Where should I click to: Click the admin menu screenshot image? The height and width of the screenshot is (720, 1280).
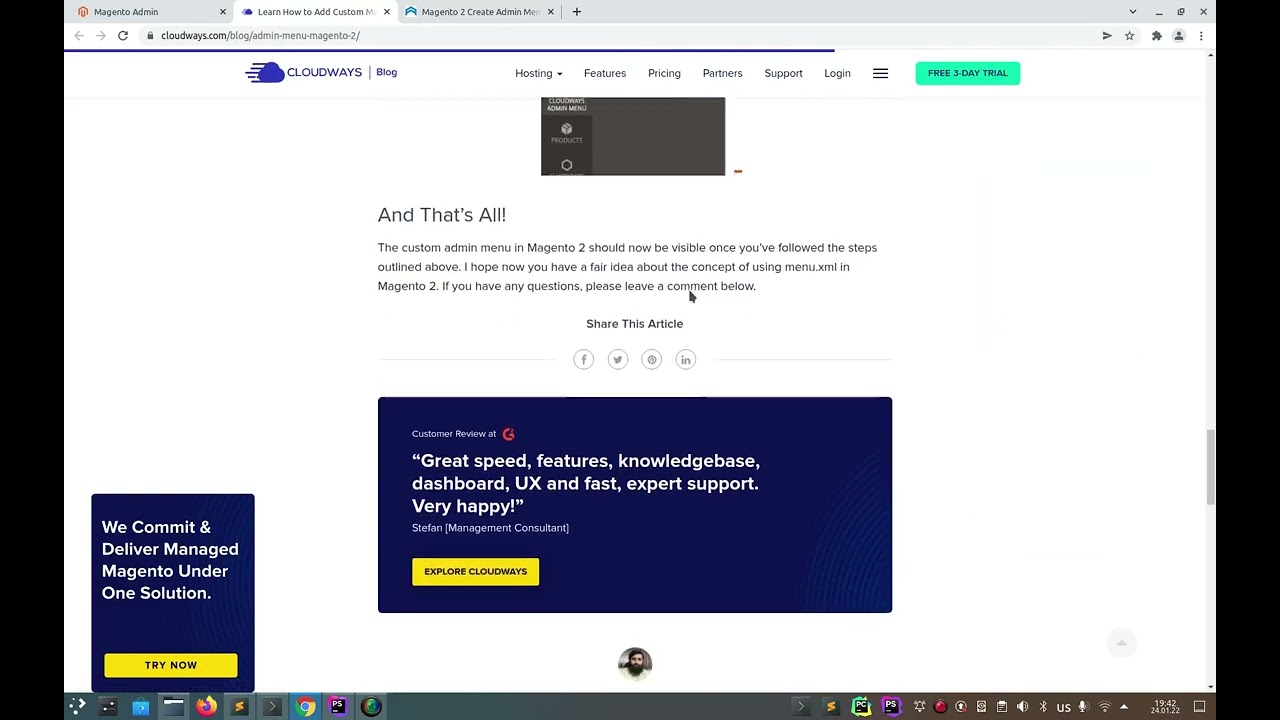point(633,136)
